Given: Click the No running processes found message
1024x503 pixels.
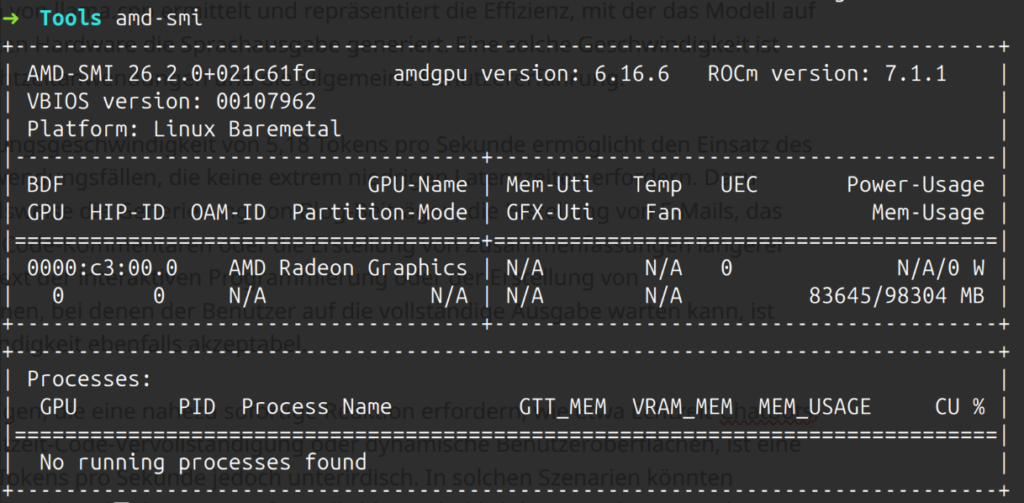Looking at the screenshot, I should [x=203, y=463].
